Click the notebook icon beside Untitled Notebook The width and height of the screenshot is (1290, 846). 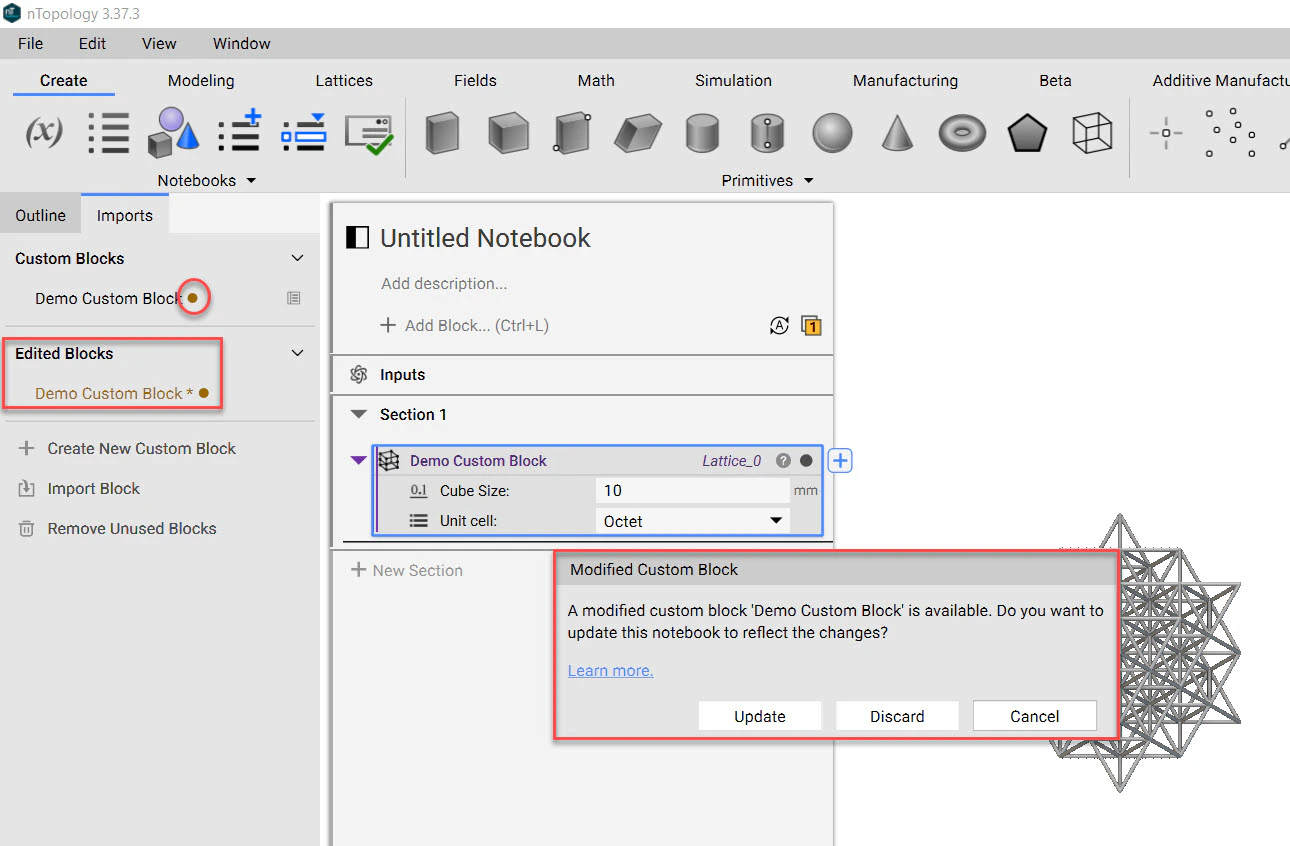357,237
